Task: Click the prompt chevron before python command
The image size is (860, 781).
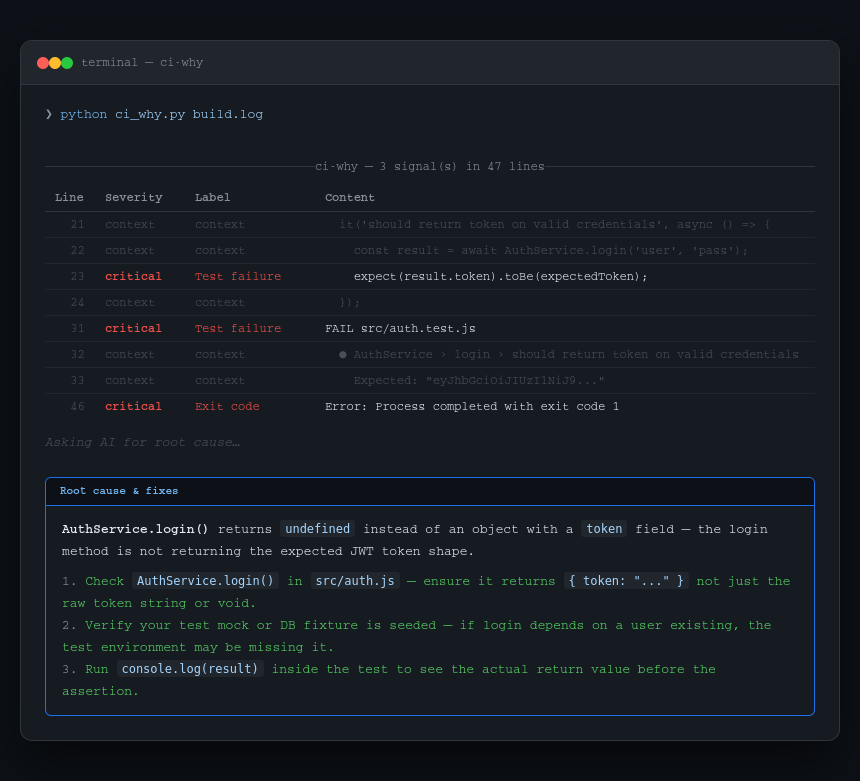Action: coord(49,114)
